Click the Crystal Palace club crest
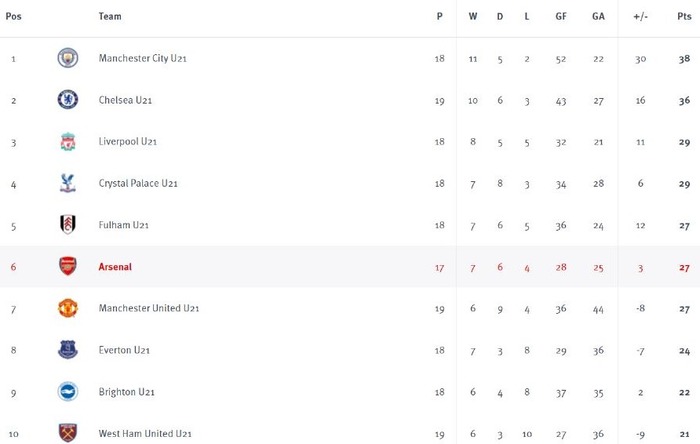Image resolution: width=700 pixels, height=444 pixels. 68,183
